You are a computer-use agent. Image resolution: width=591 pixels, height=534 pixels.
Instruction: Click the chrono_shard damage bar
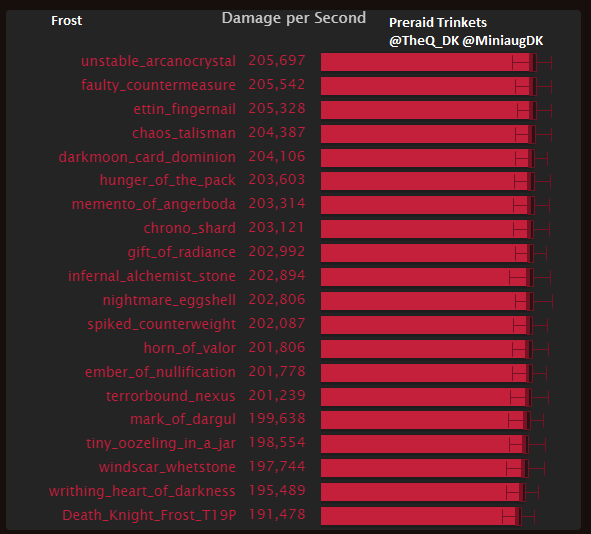(x=427, y=229)
